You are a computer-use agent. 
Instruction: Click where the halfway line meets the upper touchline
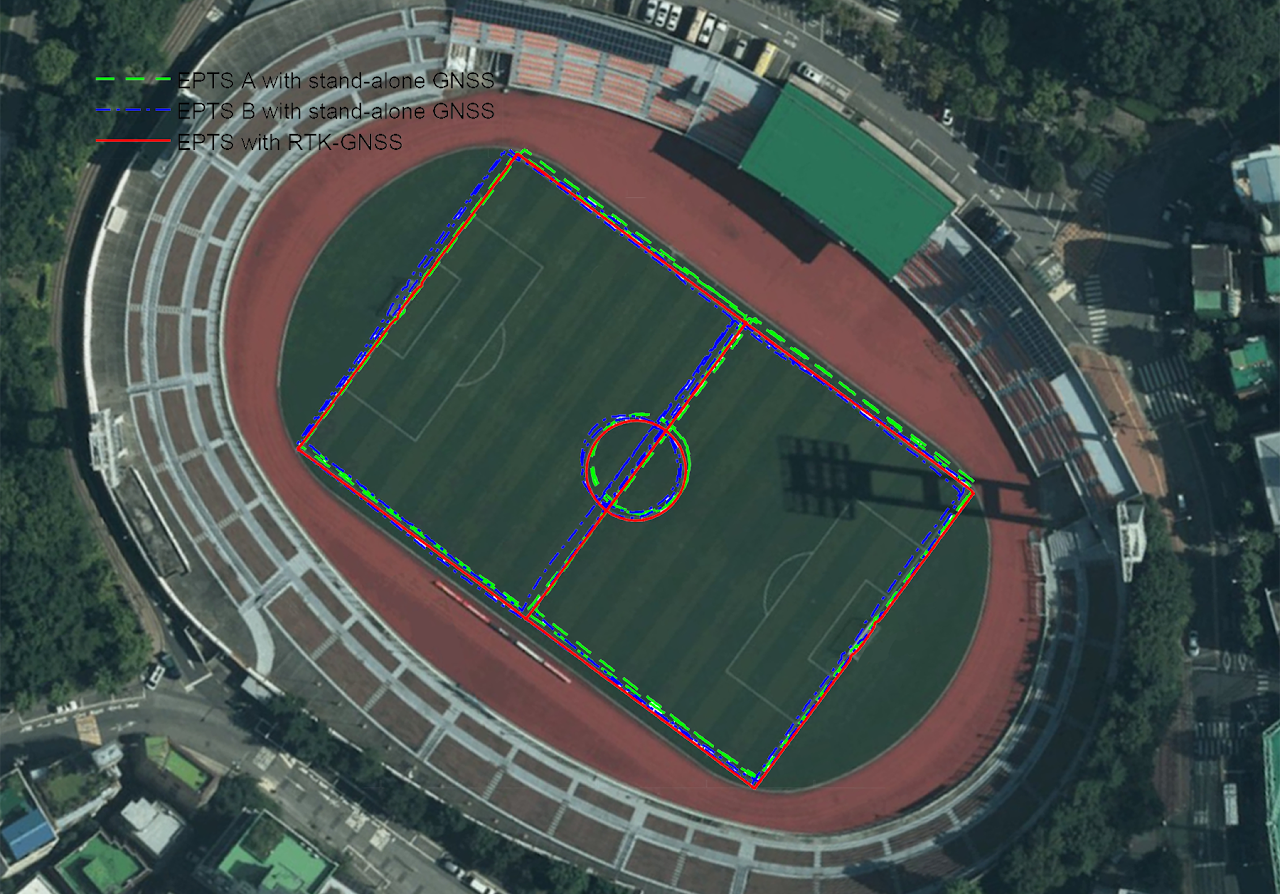(746, 322)
